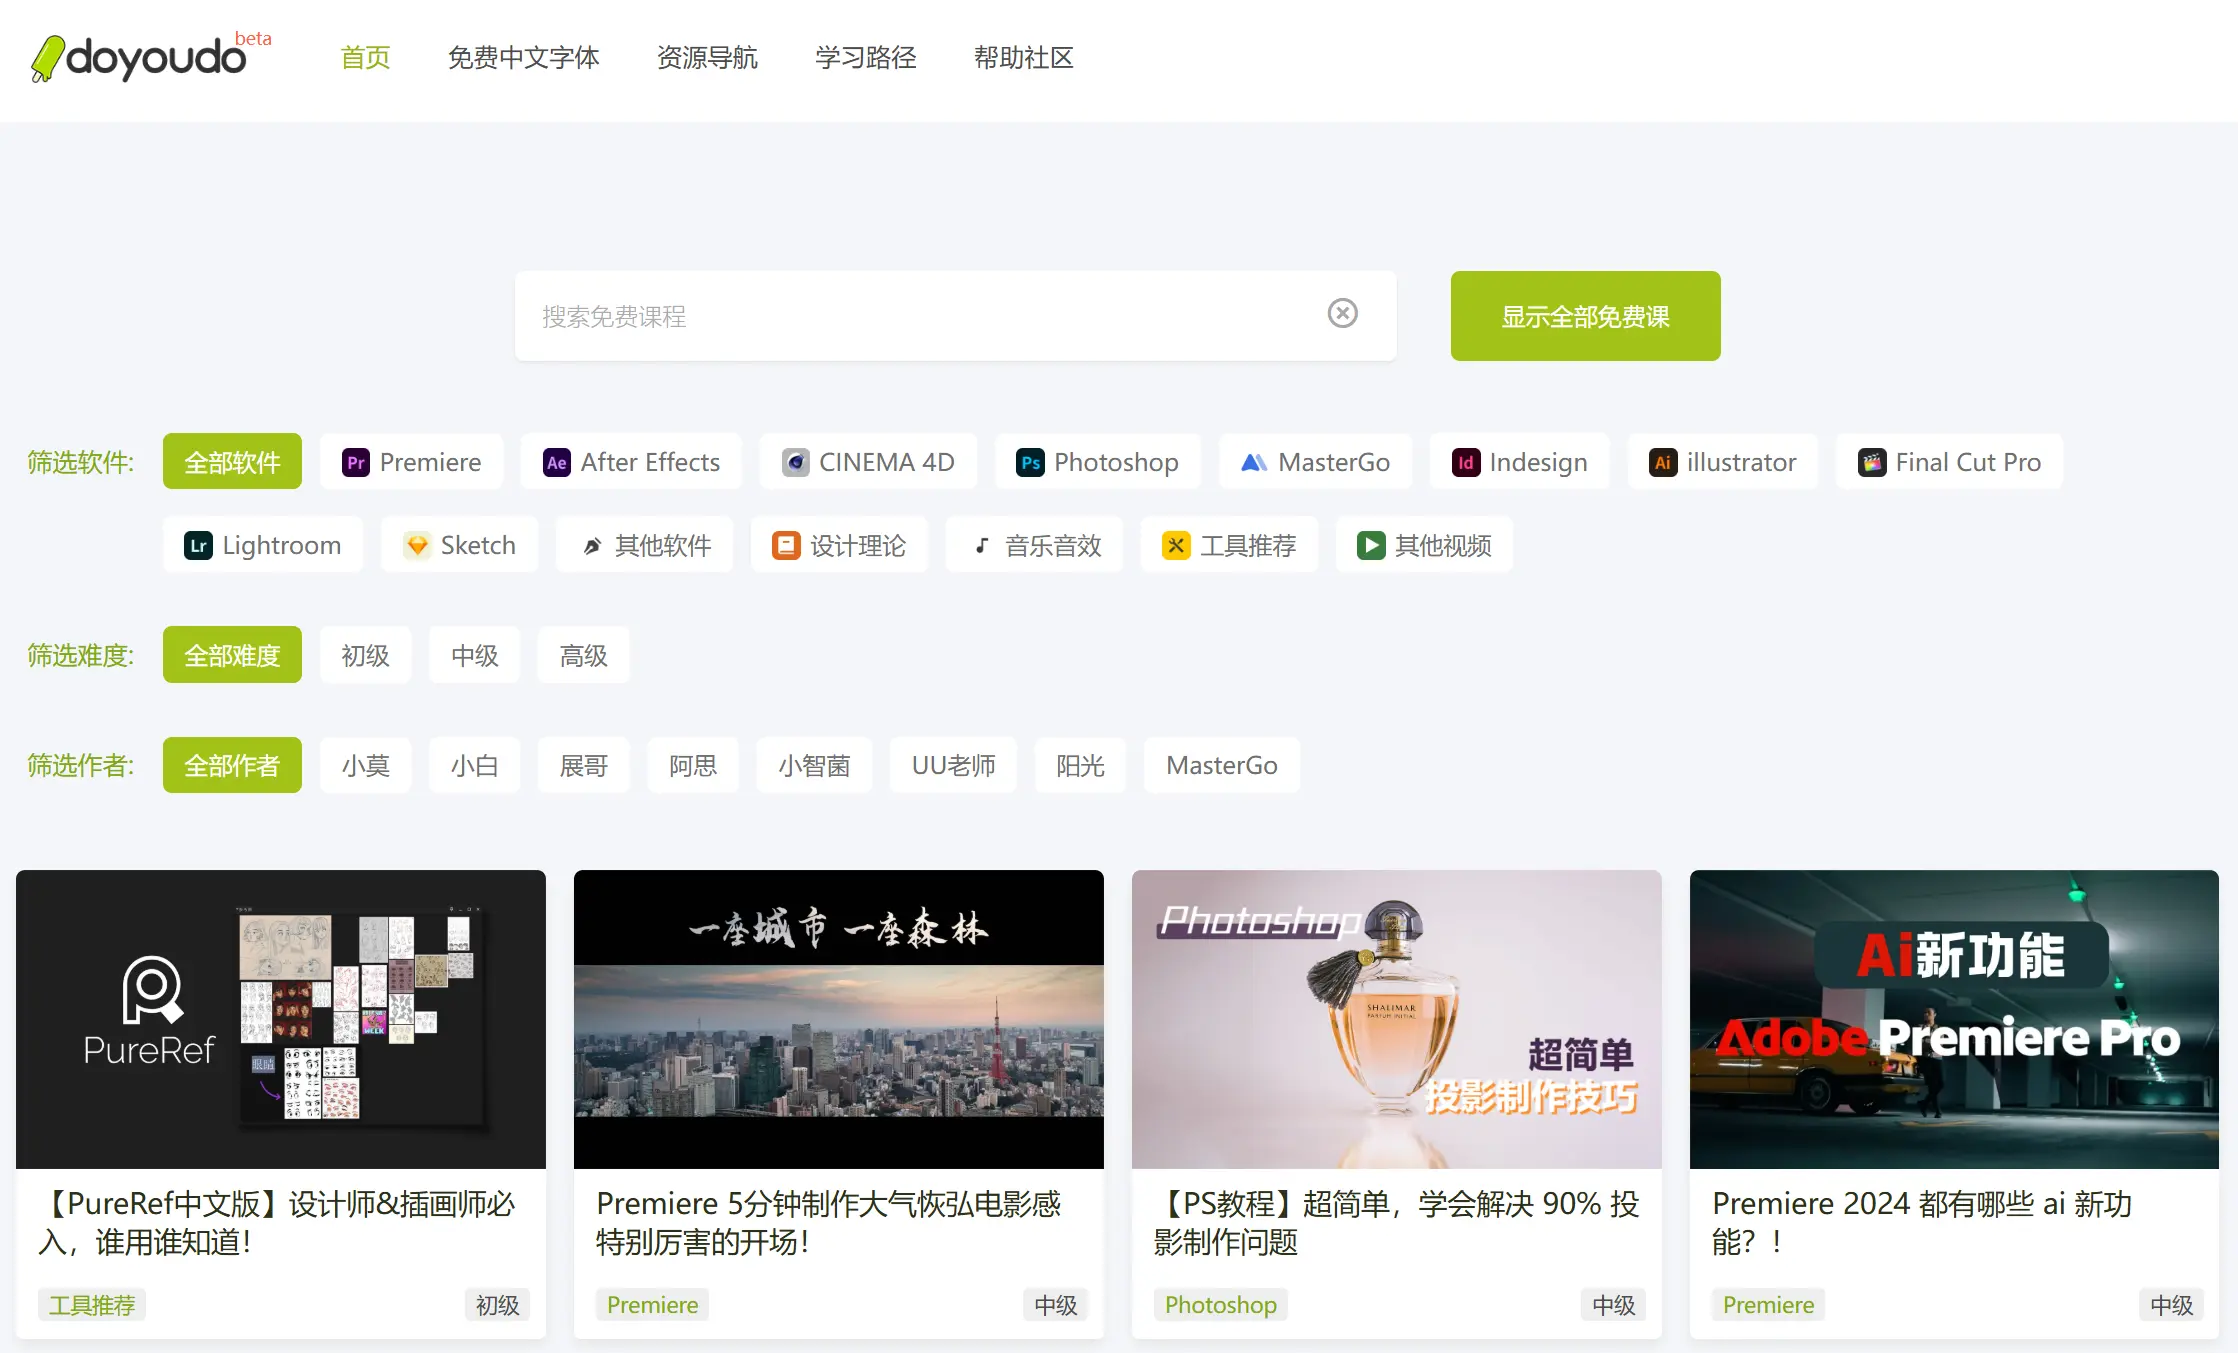The height and width of the screenshot is (1353, 2238).
Task: Select the Lightroom Lr icon filter
Action: (x=198, y=545)
